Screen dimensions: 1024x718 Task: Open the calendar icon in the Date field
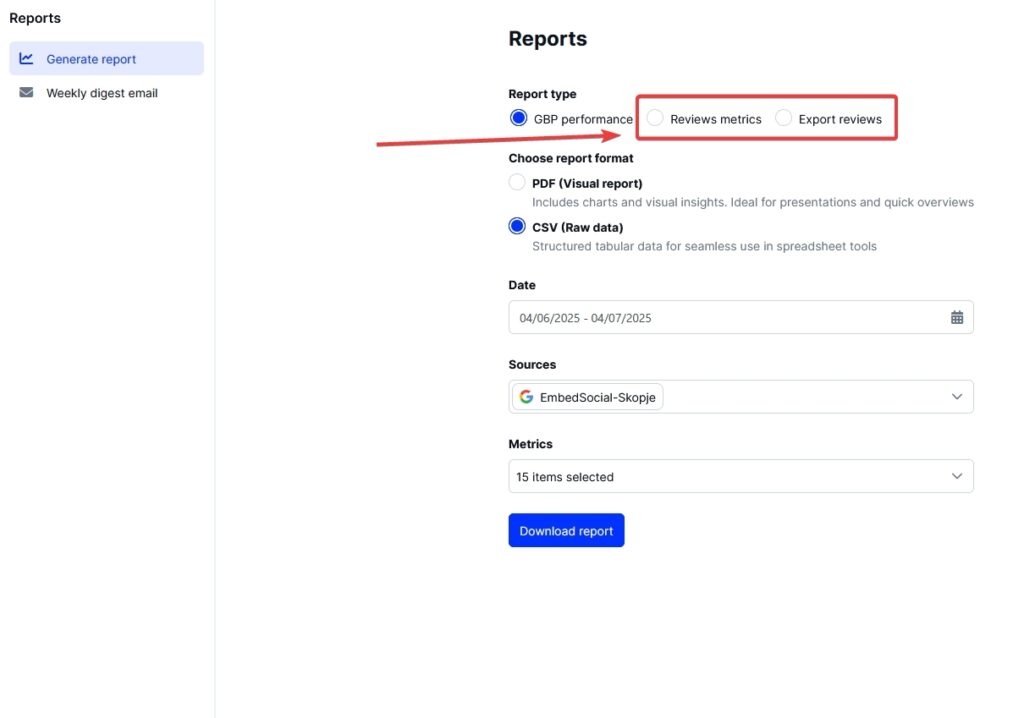click(957, 318)
